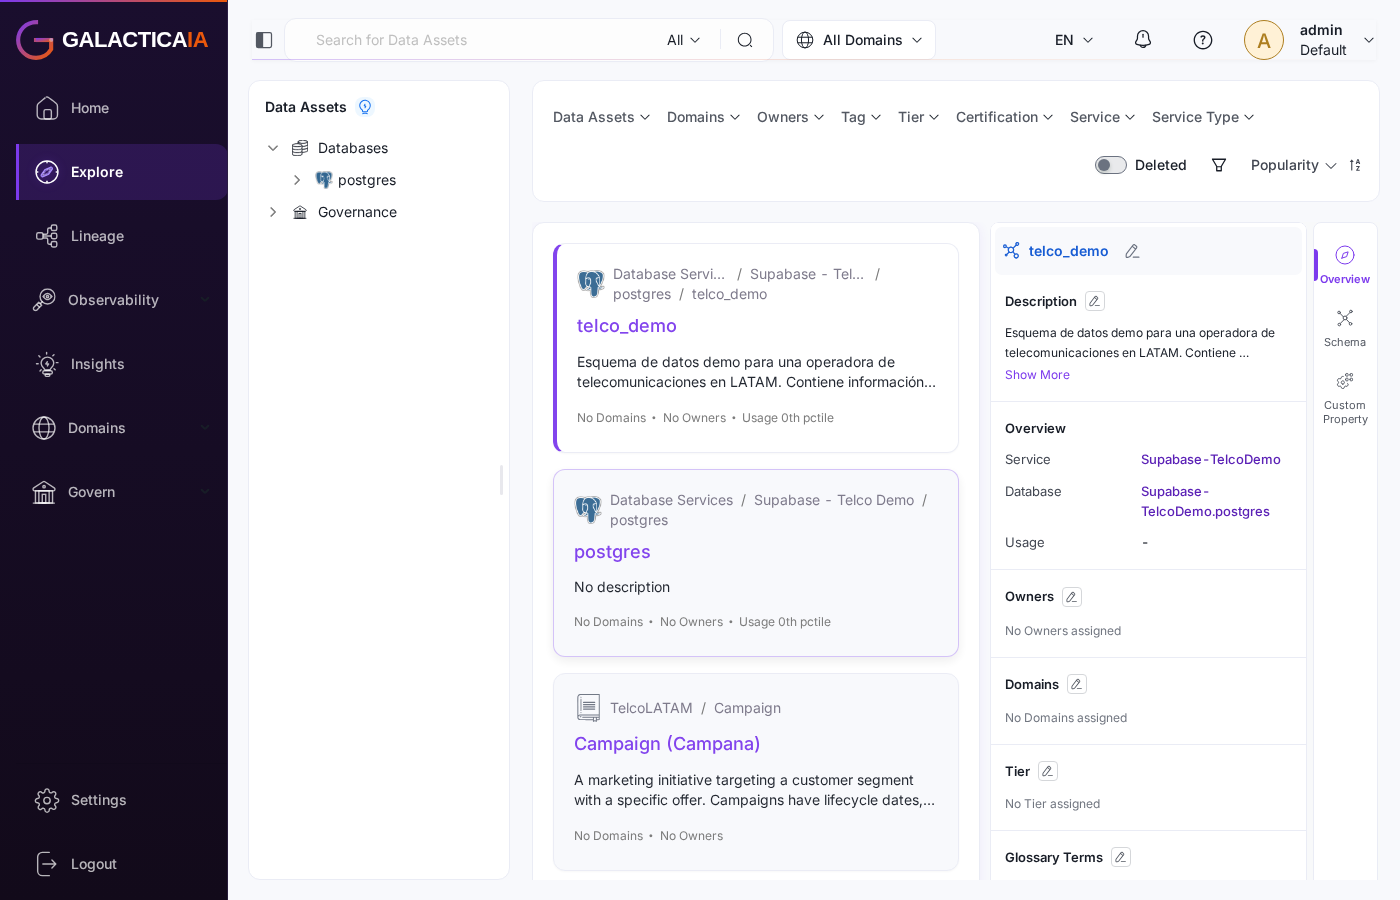Open the Tier filter dropdown
The height and width of the screenshot is (900, 1400).
click(919, 117)
